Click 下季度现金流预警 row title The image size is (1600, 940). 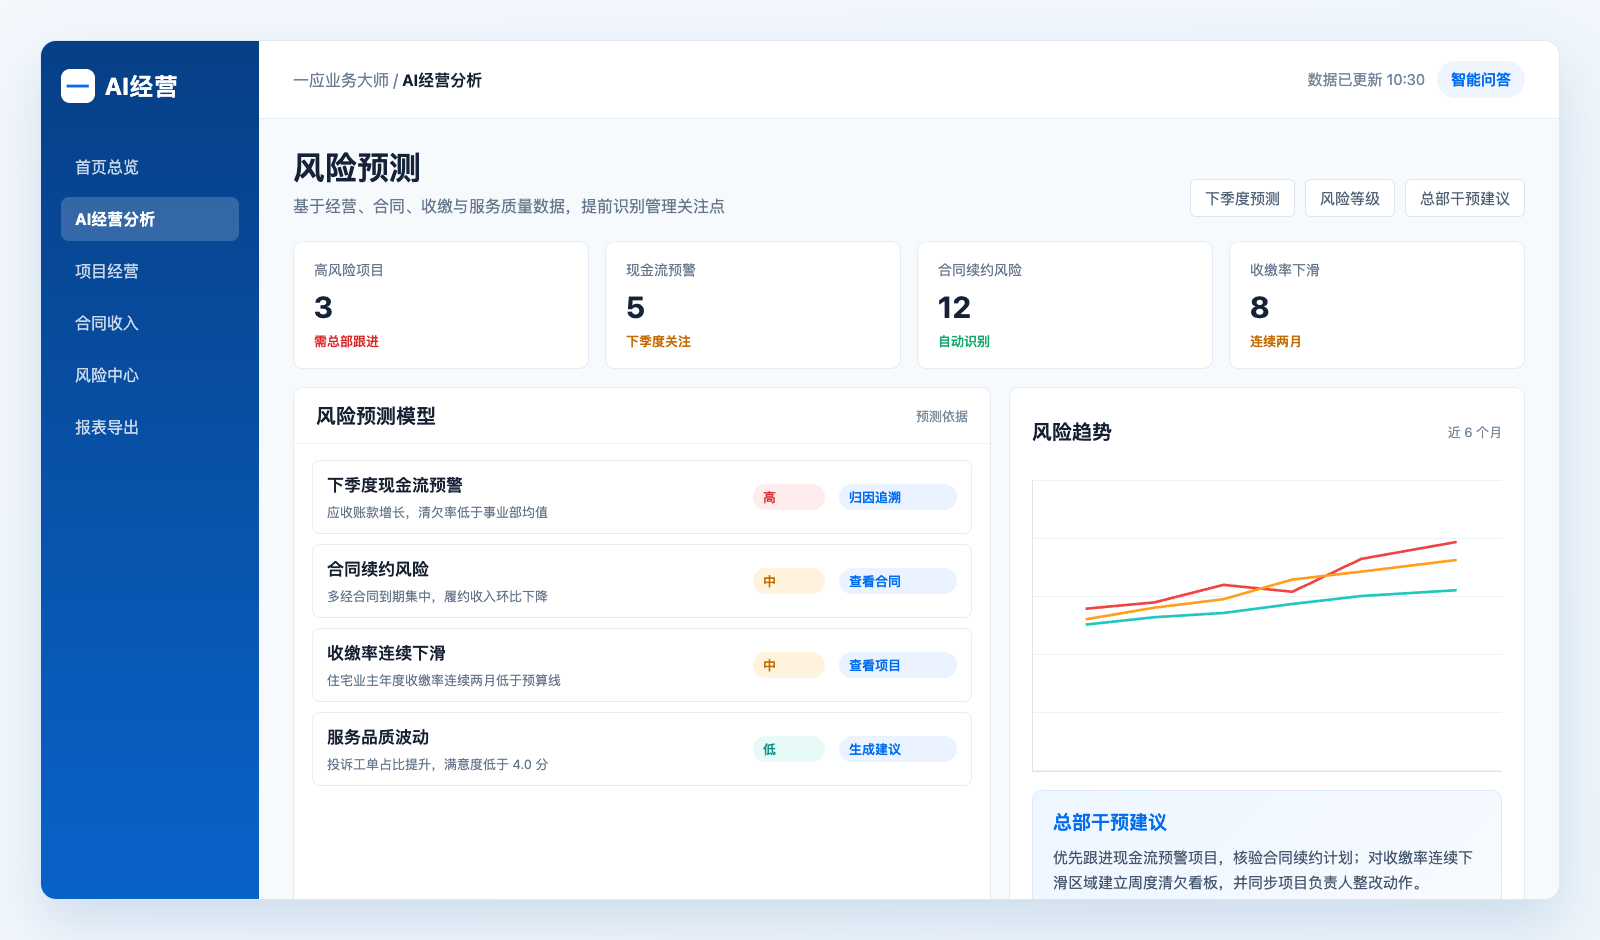[x=395, y=485]
